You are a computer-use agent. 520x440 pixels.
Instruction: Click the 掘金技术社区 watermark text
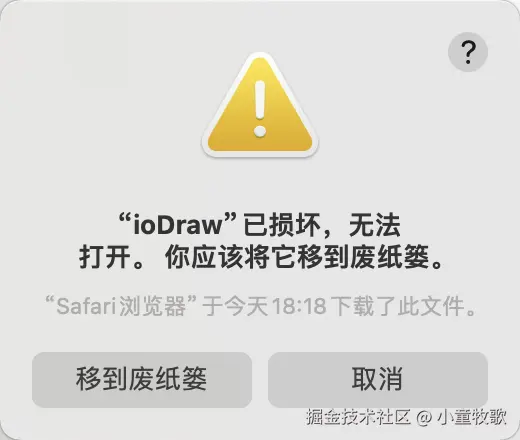tap(358, 417)
